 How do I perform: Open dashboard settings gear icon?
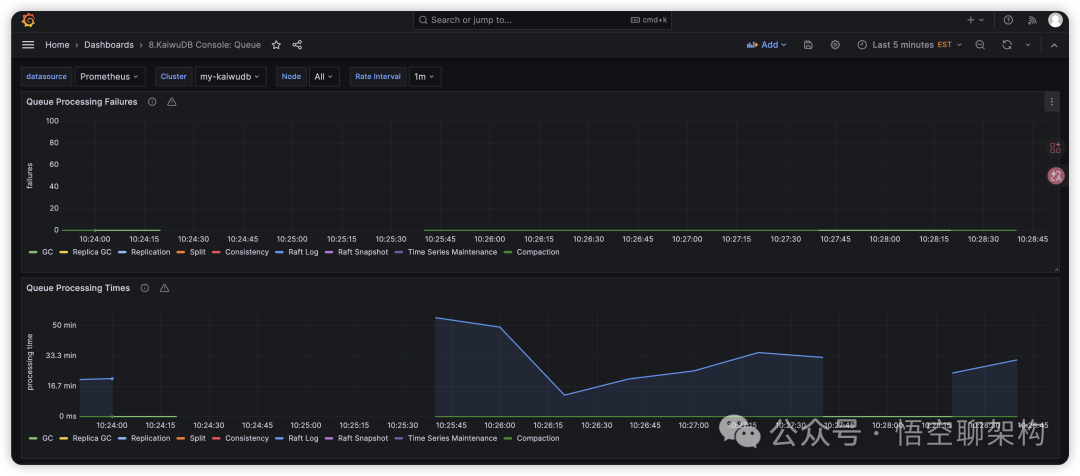pos(835,45)
